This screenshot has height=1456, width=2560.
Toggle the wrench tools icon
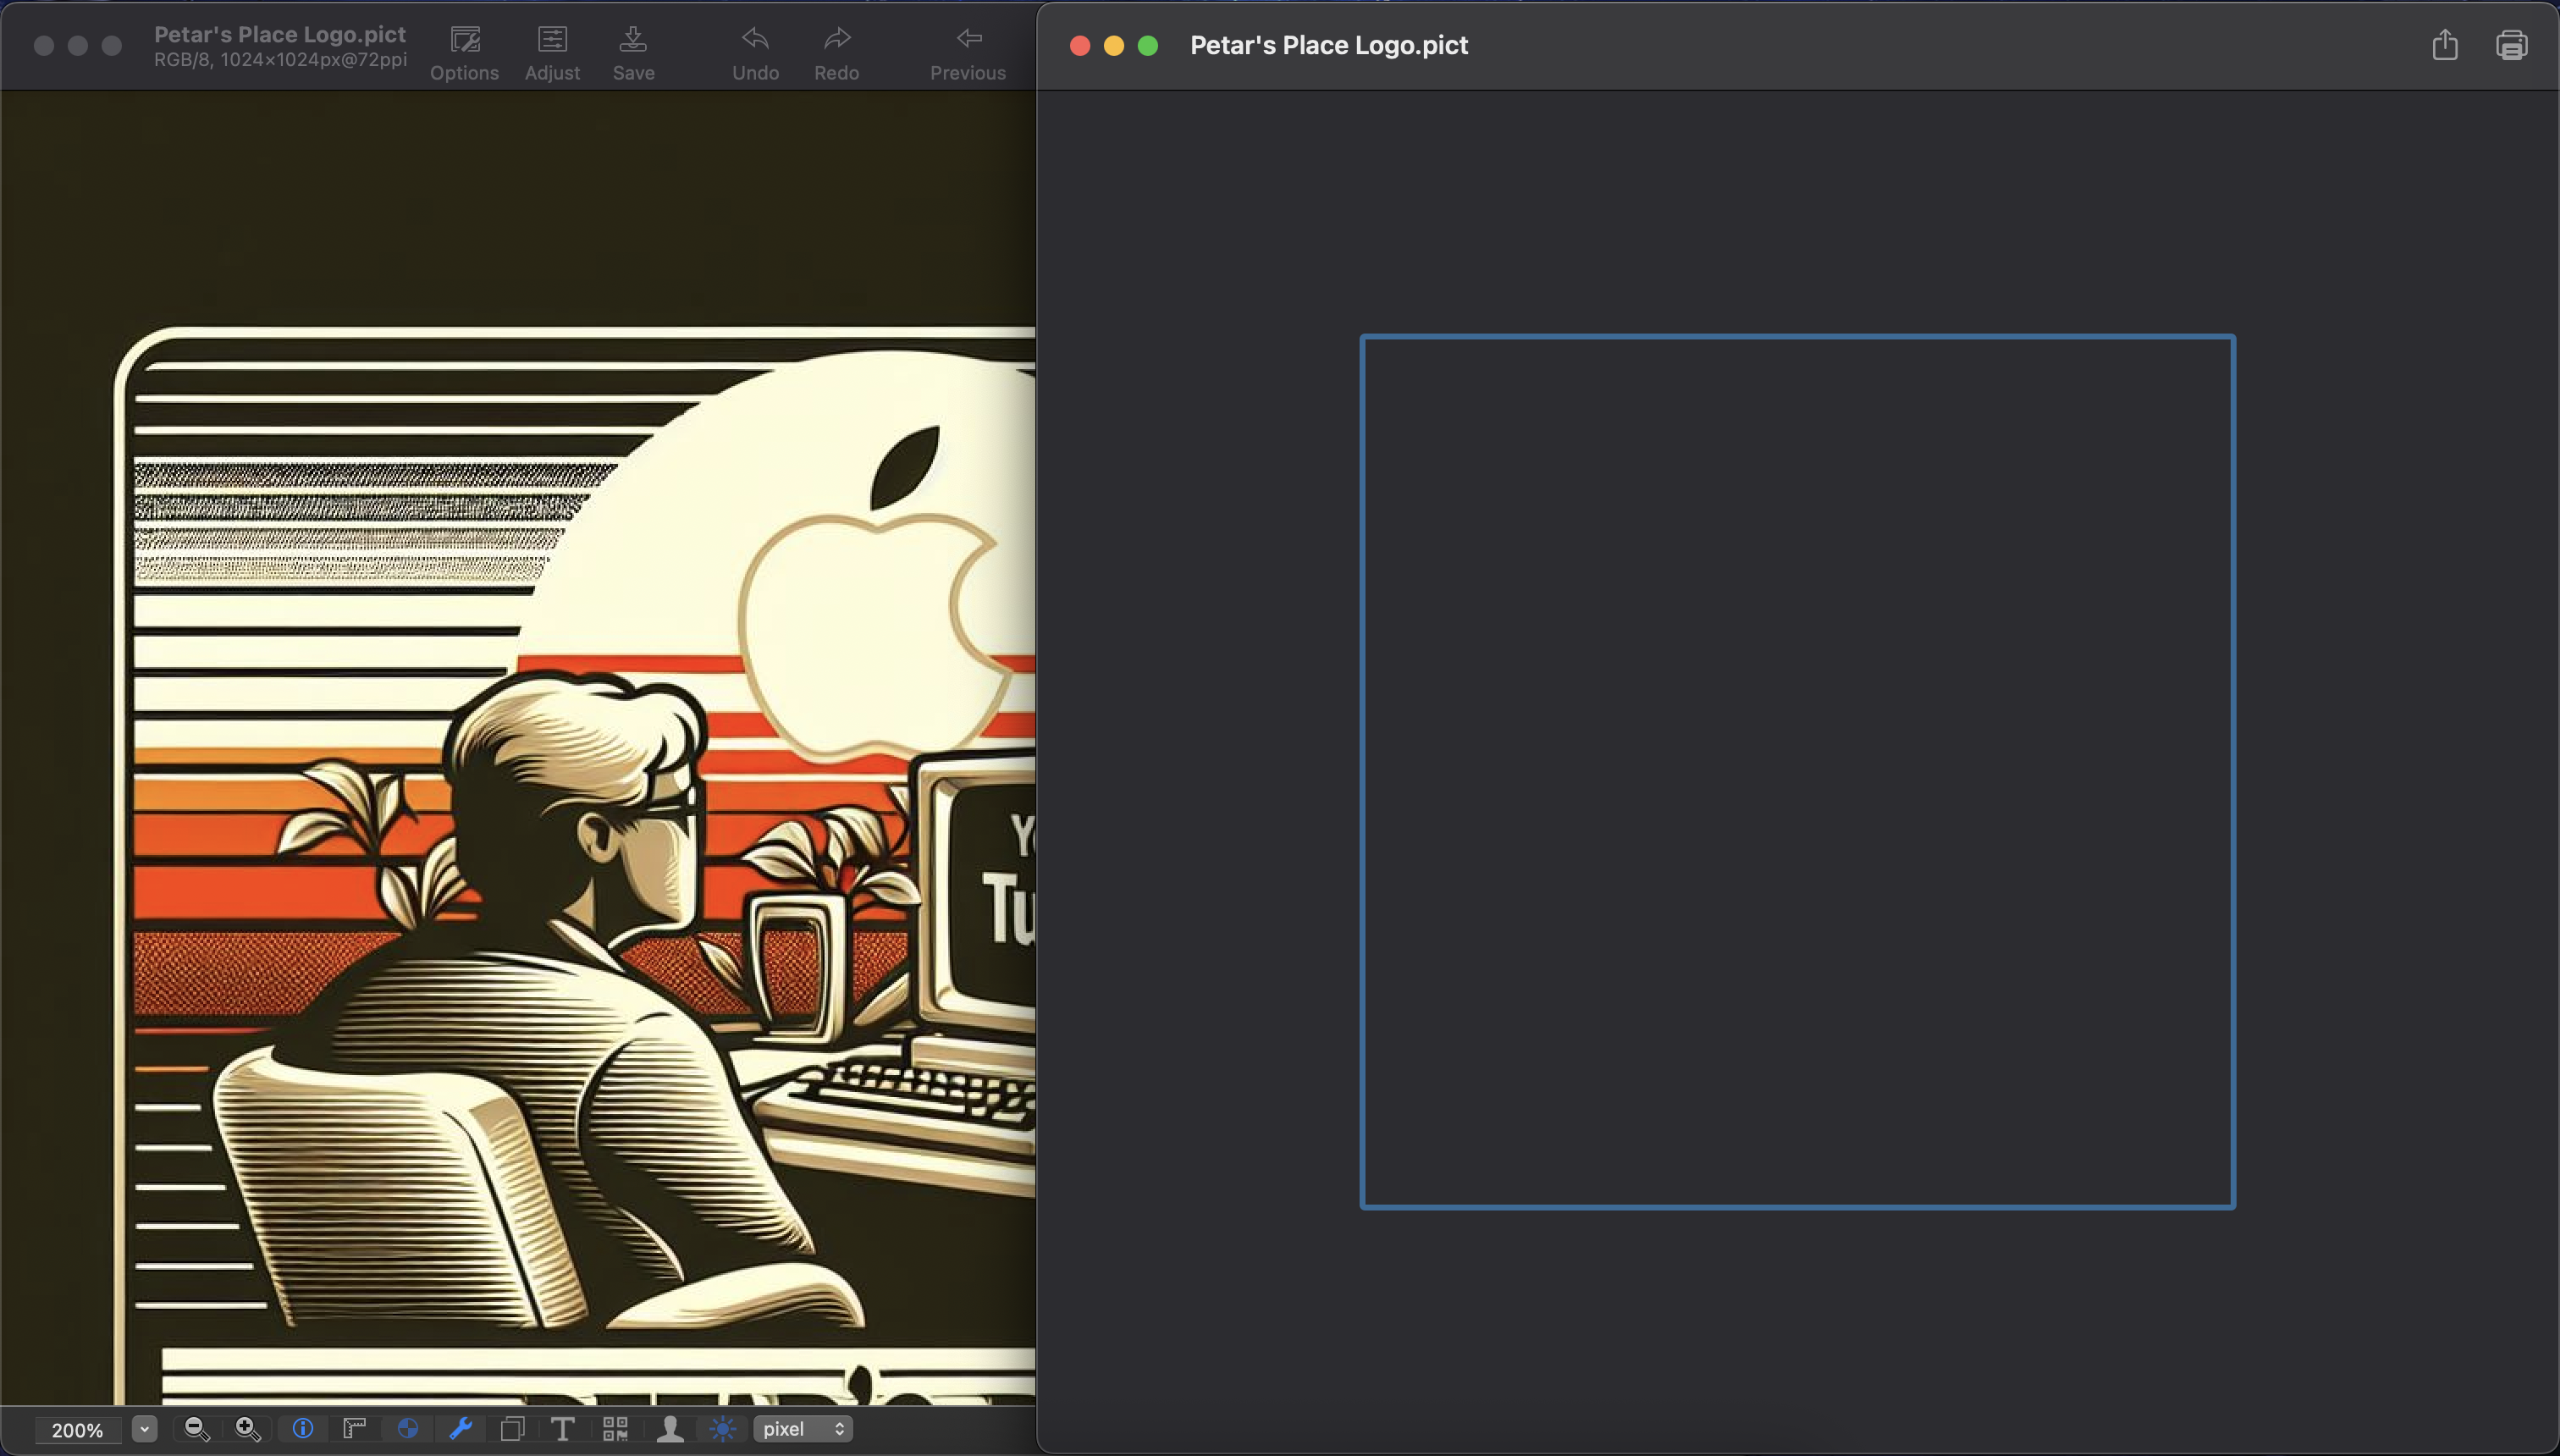[x=460, y=1429]
